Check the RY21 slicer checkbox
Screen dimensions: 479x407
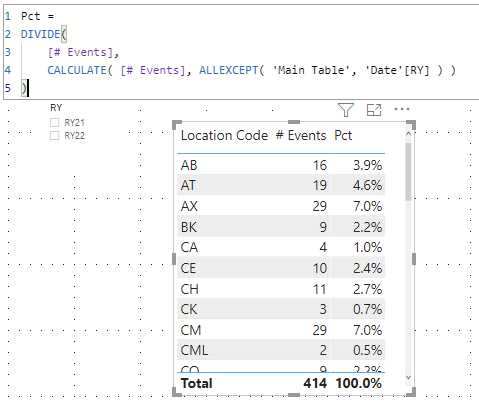(54, 122)
